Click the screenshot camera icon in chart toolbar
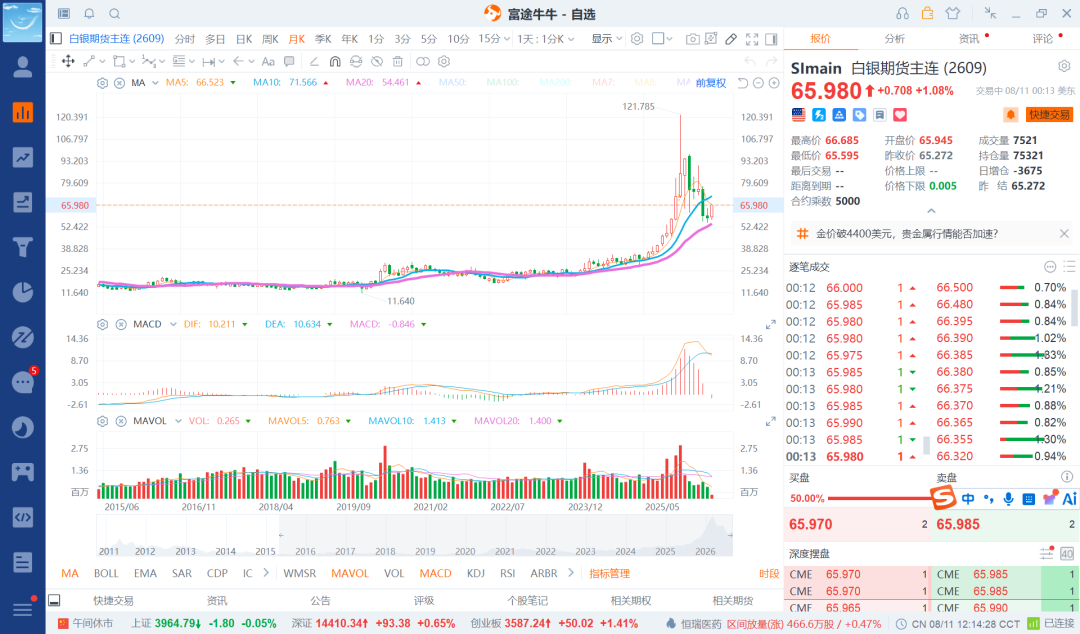The image size is (1080, 634). tap(692, 39)
